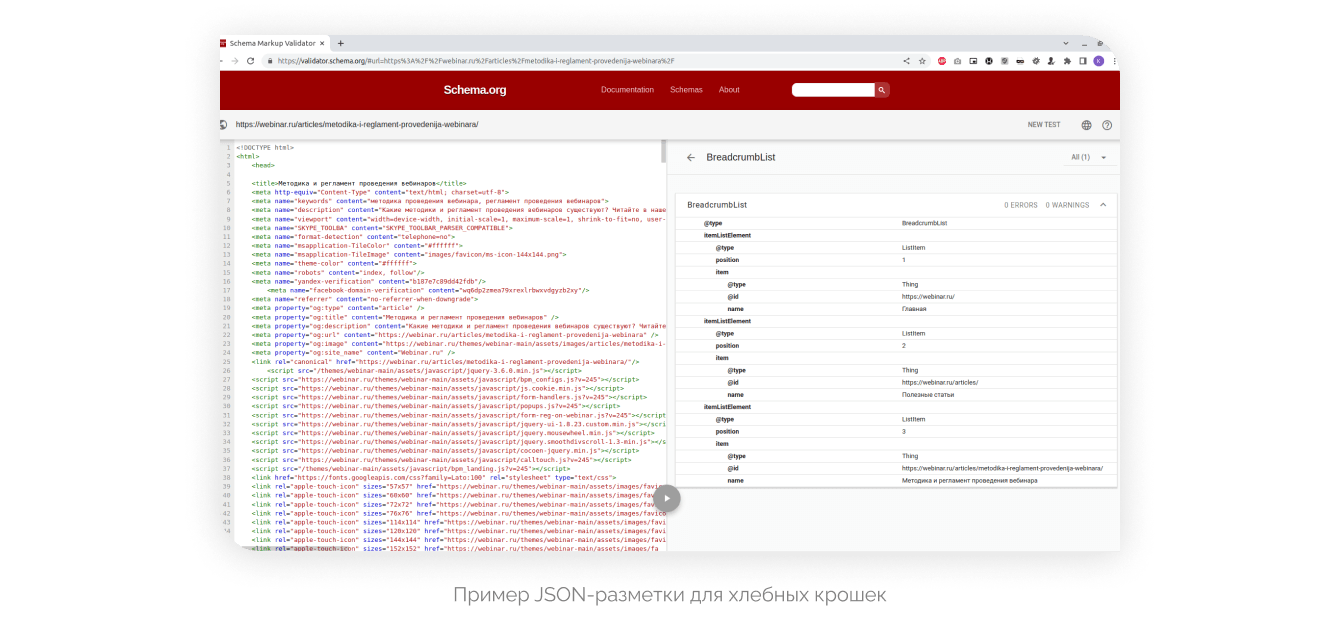Click the Schema Markup Validator browser tab
Screen dimensions: 1340x637
click(x=273, y=43)
